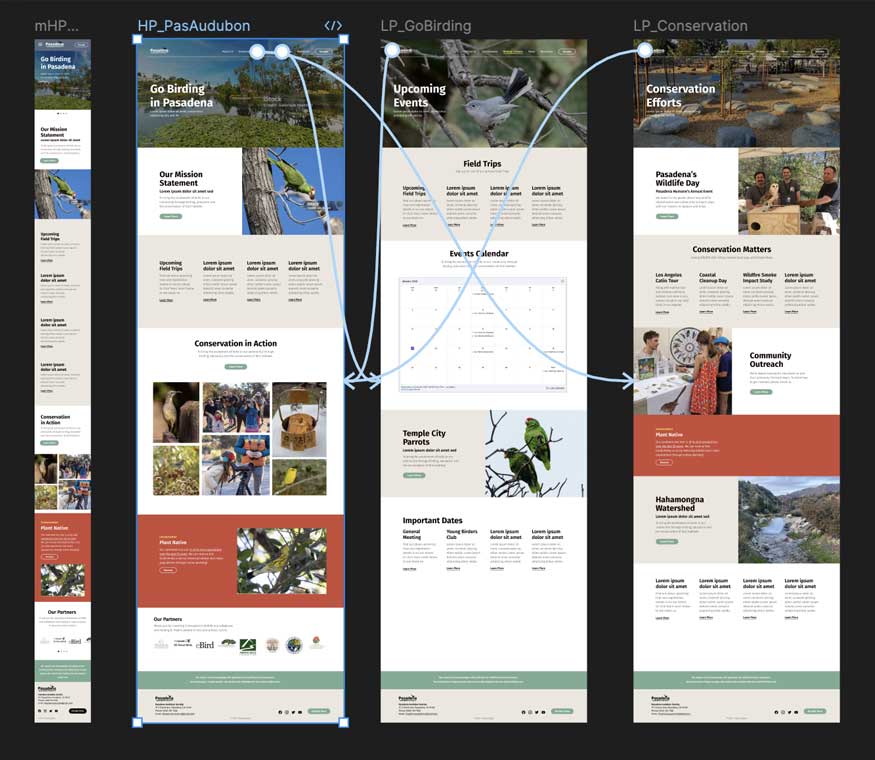
Task: Click top-right selection handle of HP_PasAudubon frame
Action: coord(344,40)
